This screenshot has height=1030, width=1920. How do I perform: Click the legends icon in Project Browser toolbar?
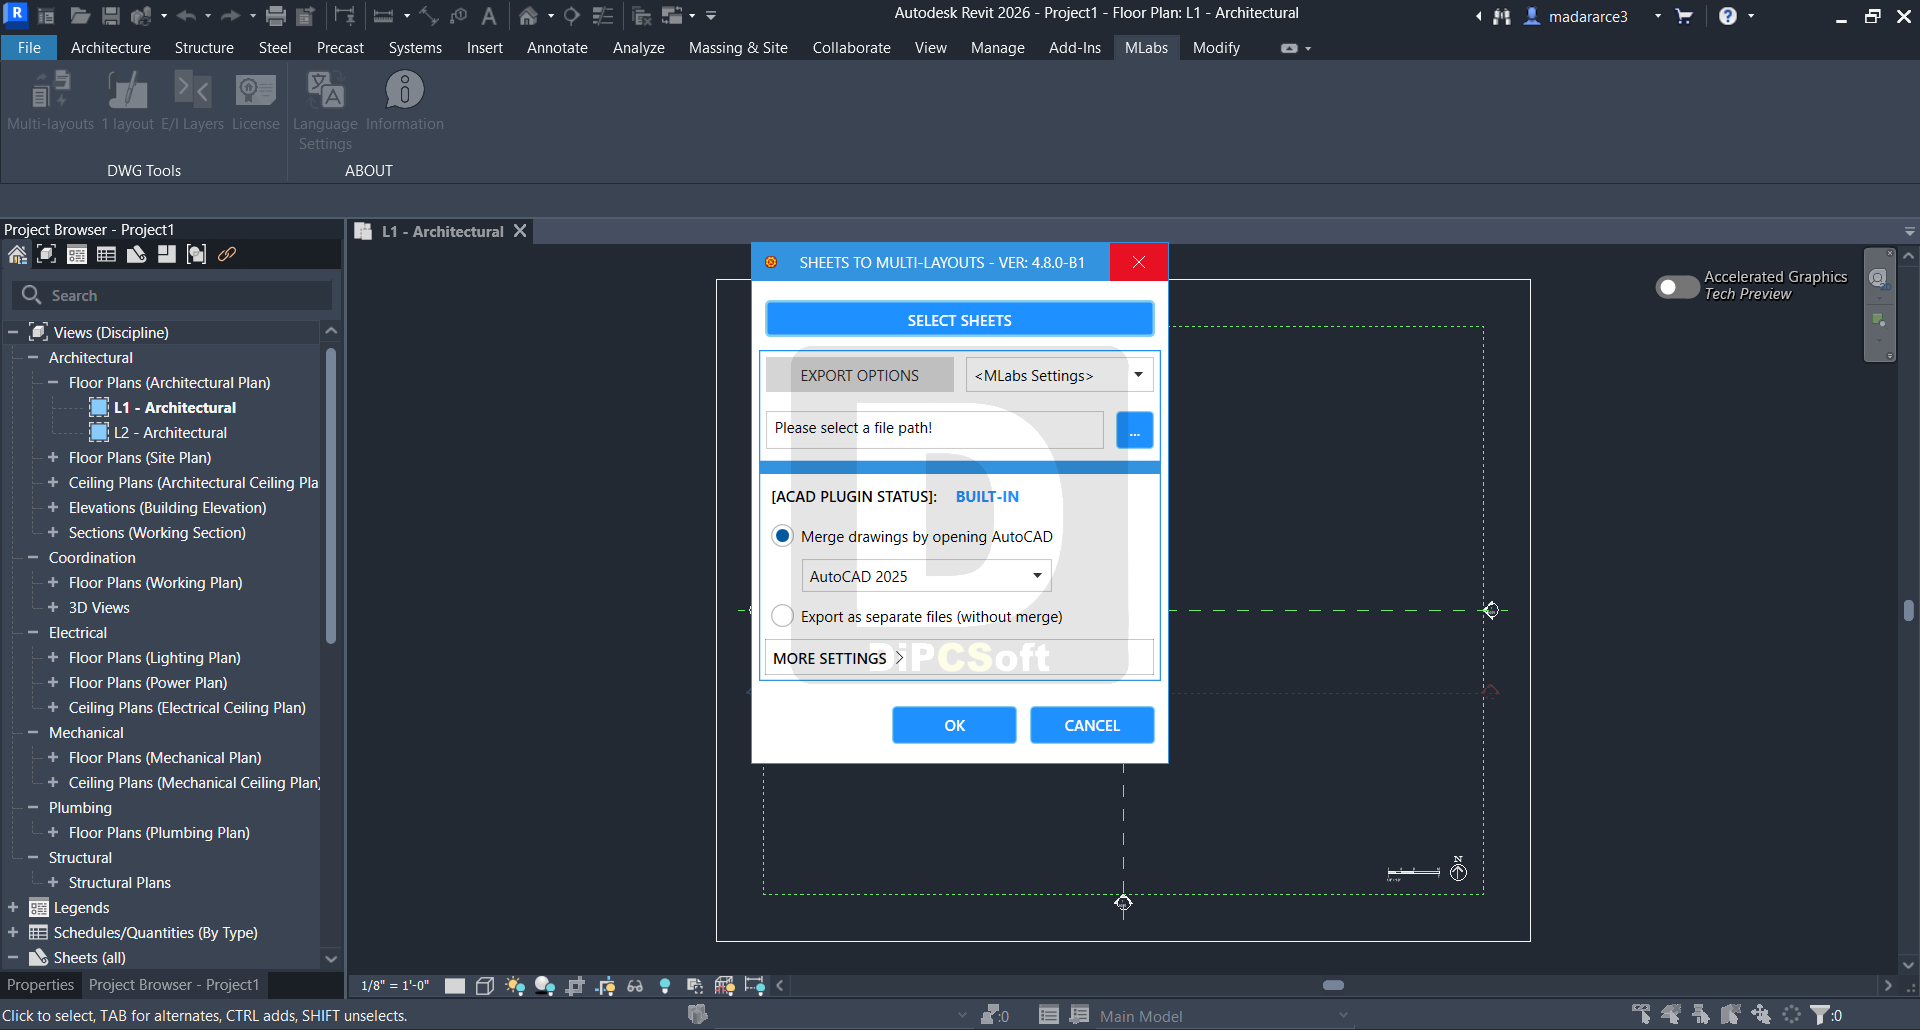77,254
